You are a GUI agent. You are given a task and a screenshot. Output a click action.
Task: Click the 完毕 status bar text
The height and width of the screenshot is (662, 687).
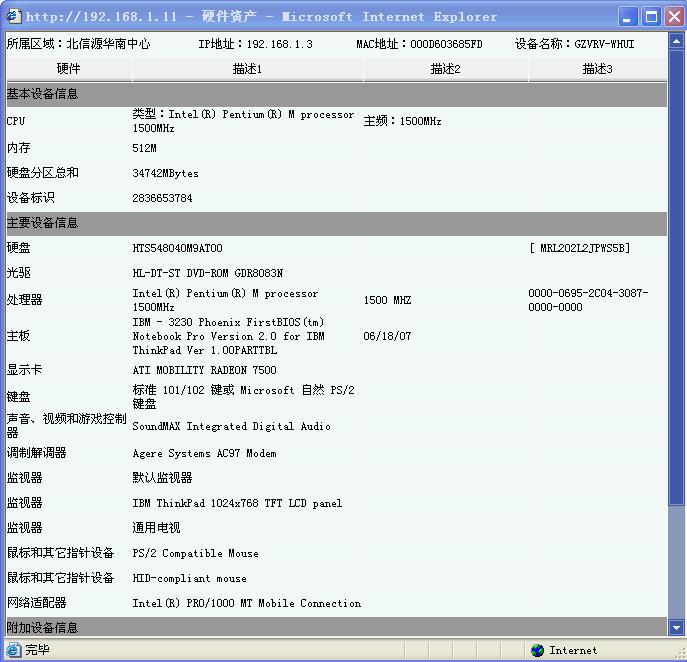click(37, 650)
